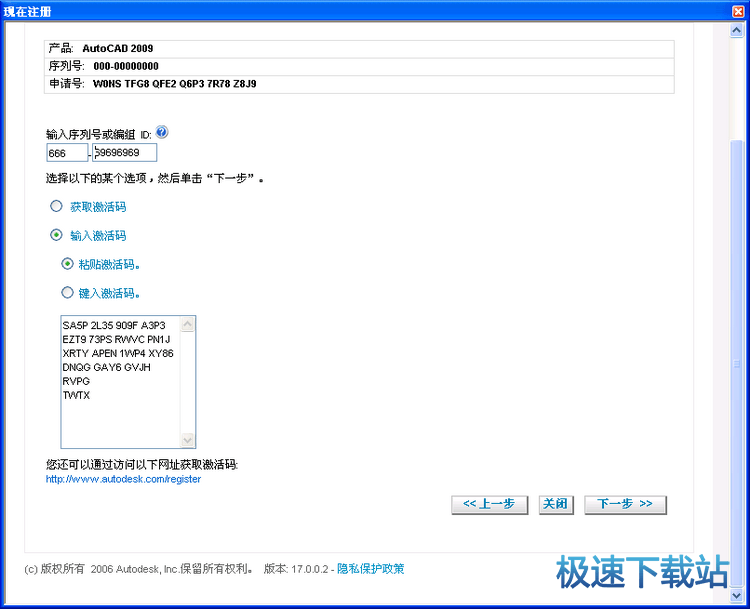Choose the 粘贴激活码 radio option
750x609 pixels.
point(67,264)
